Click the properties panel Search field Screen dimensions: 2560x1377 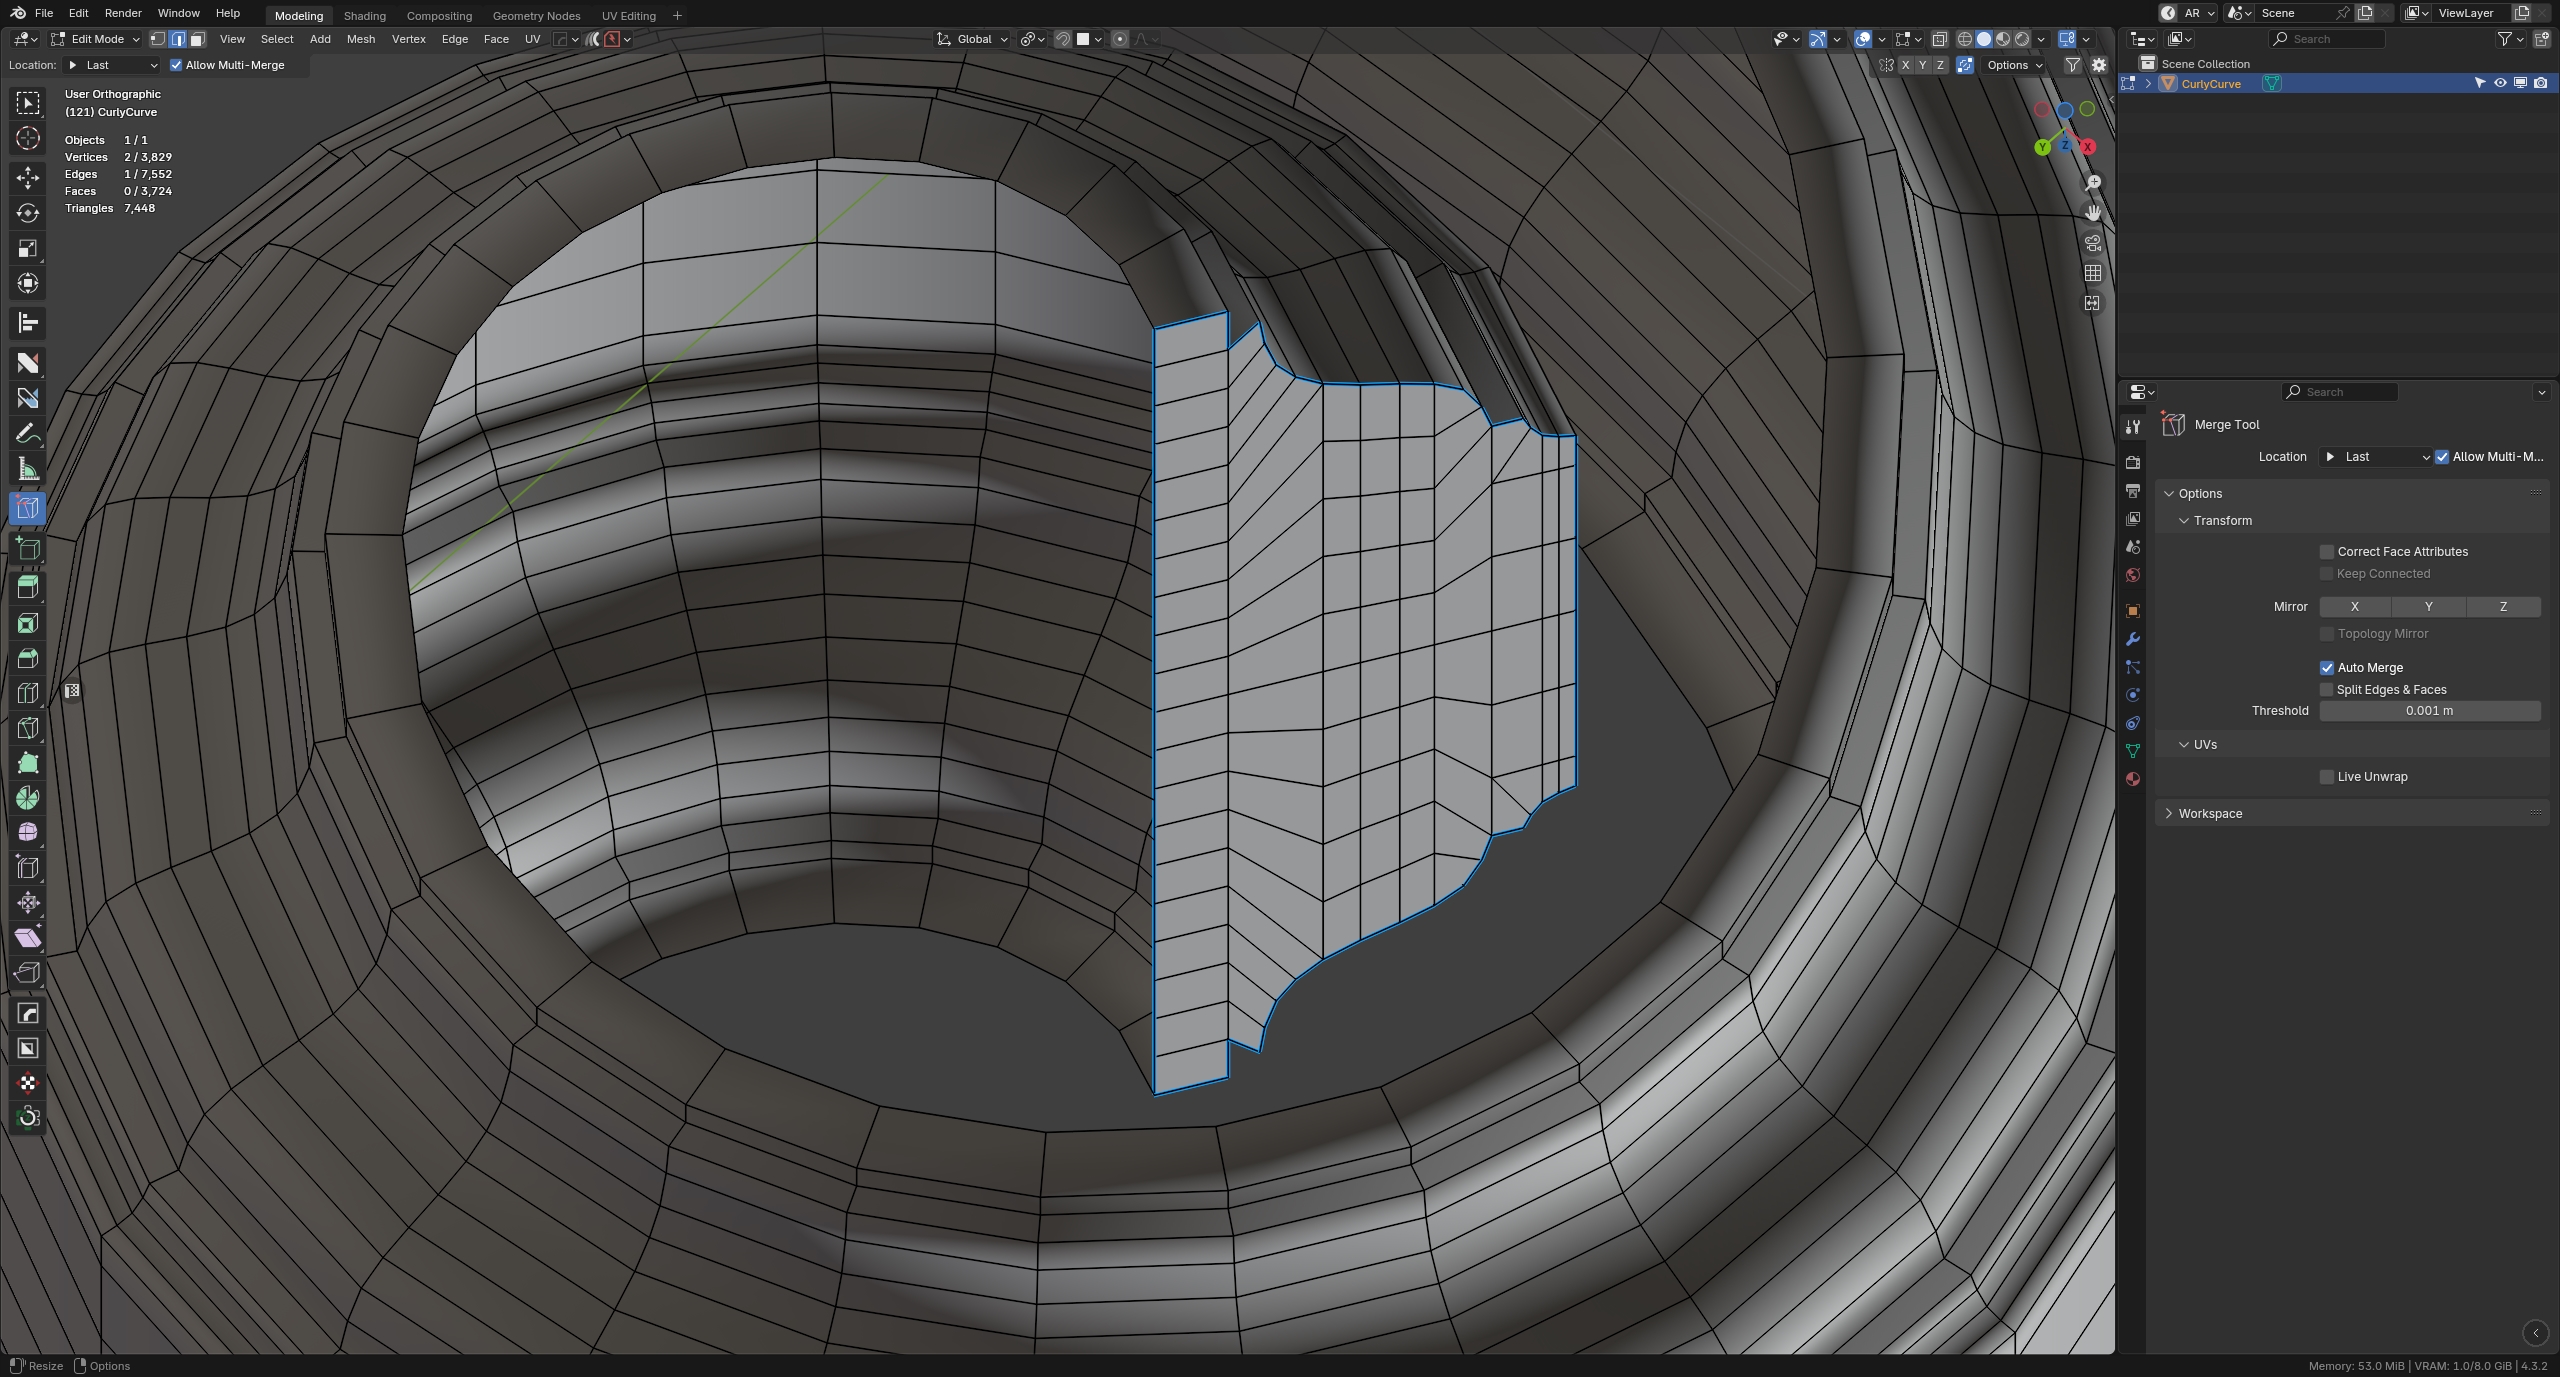click(x=2340, y=392)
